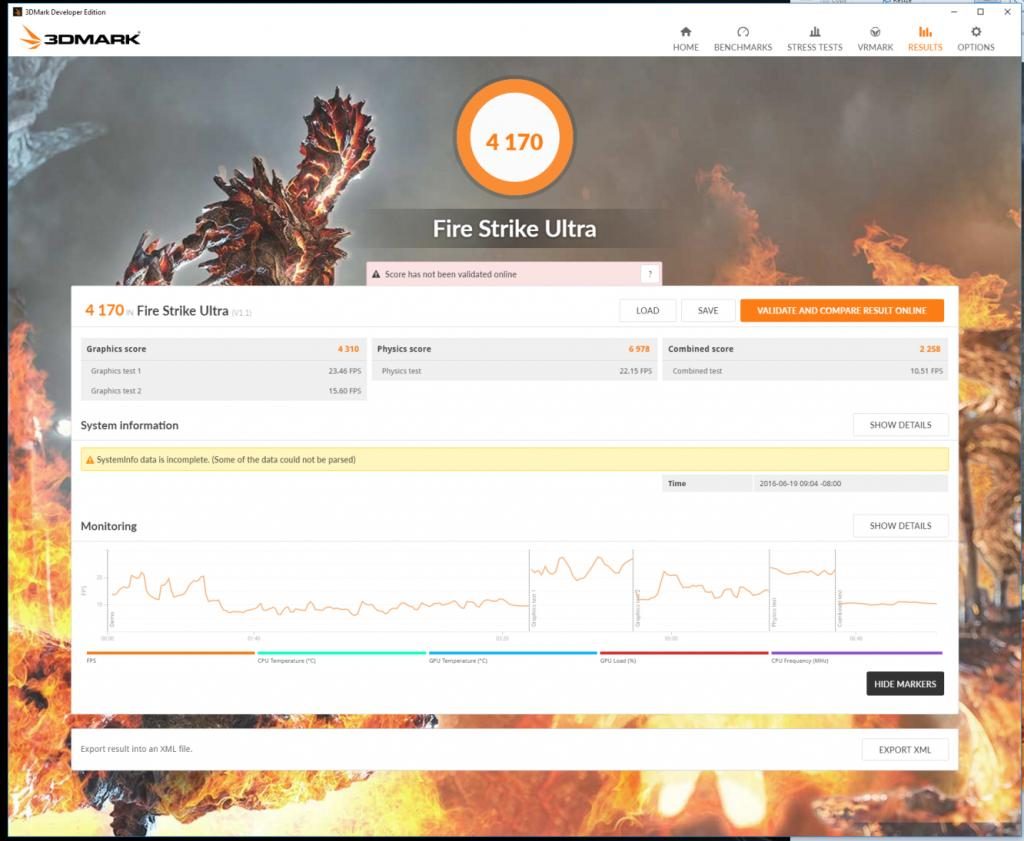Click "Export result into an XML file." text
Image resolution: width=1024 pixels, height=841 pixels.
click(136, 749)
